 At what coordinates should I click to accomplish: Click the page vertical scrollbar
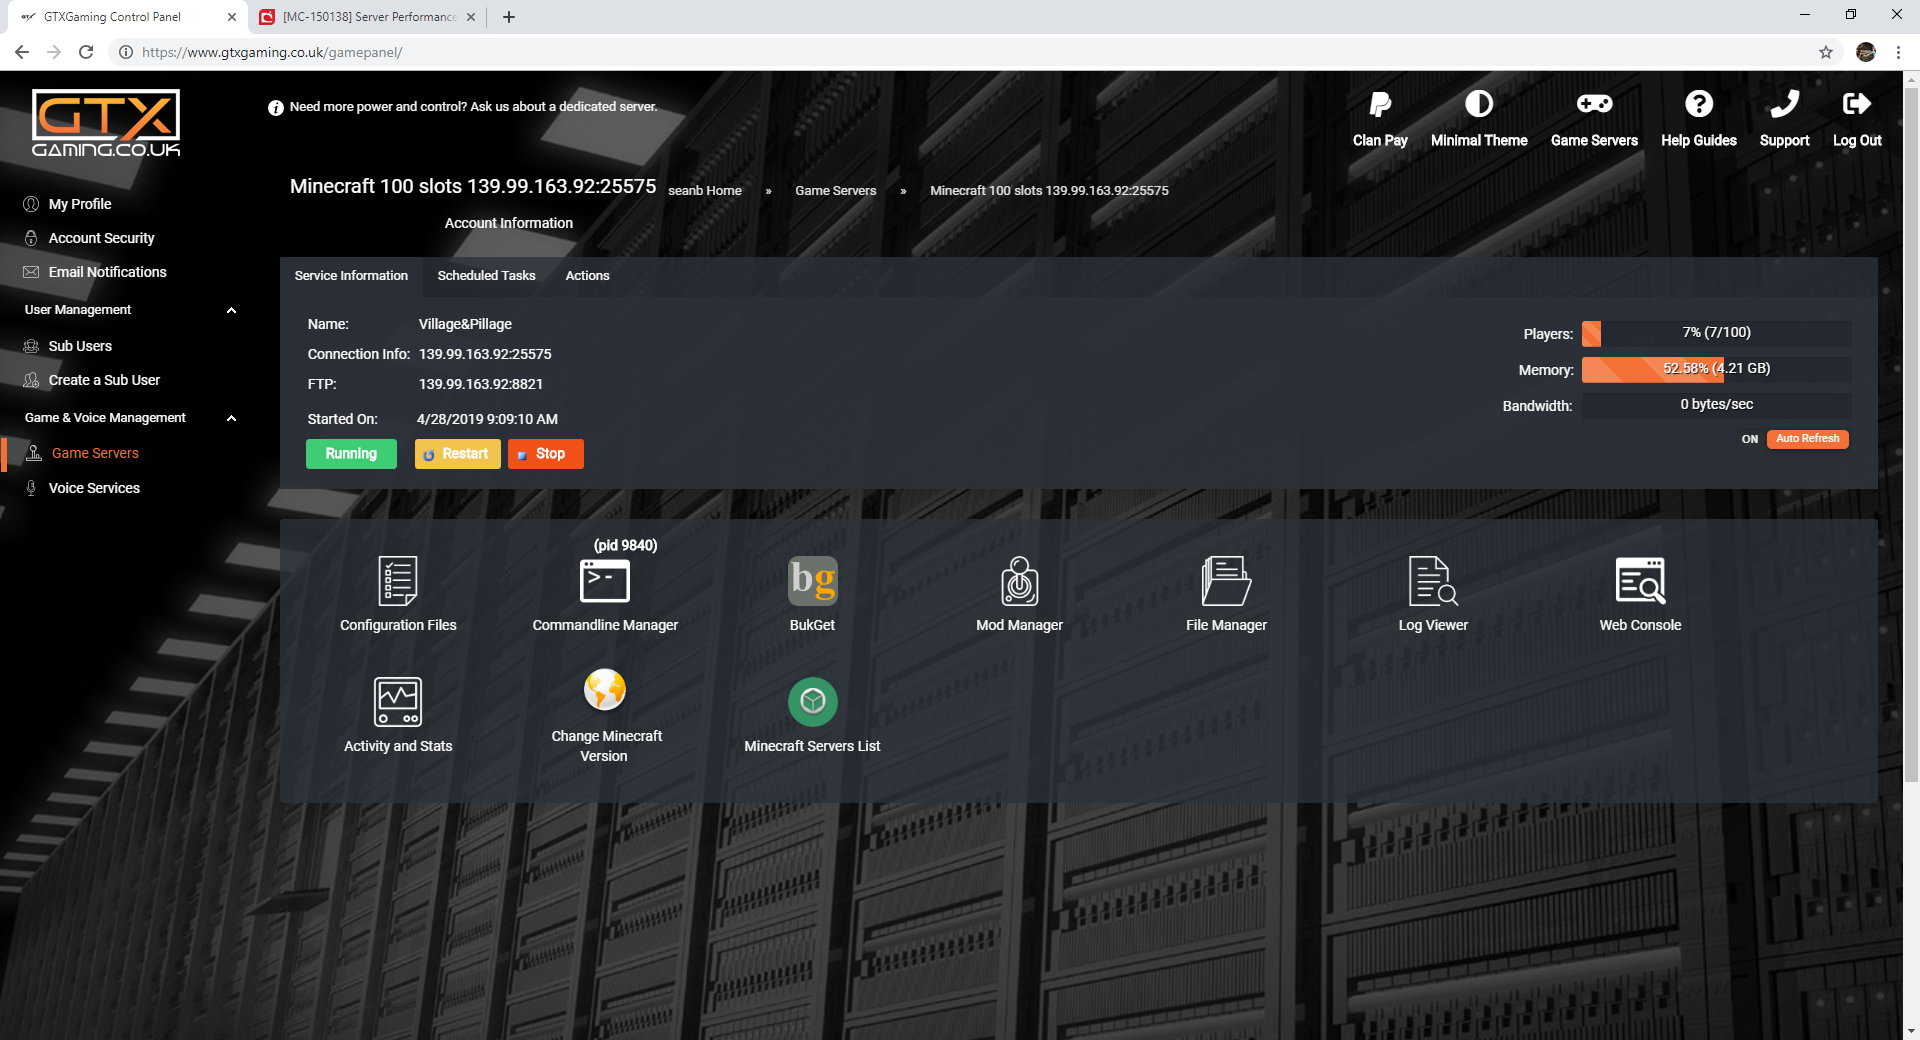coord(1911,435)
